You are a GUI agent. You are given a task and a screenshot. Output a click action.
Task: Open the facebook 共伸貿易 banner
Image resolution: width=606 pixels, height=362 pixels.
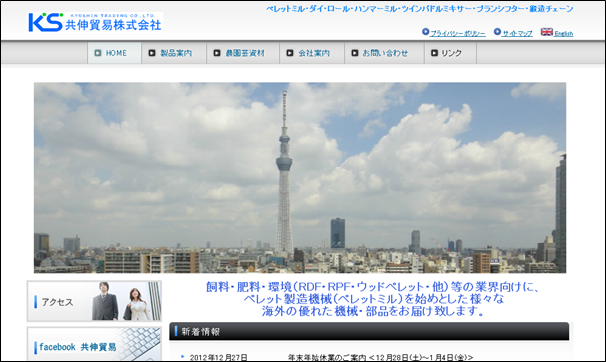click(x=94, y=344)
